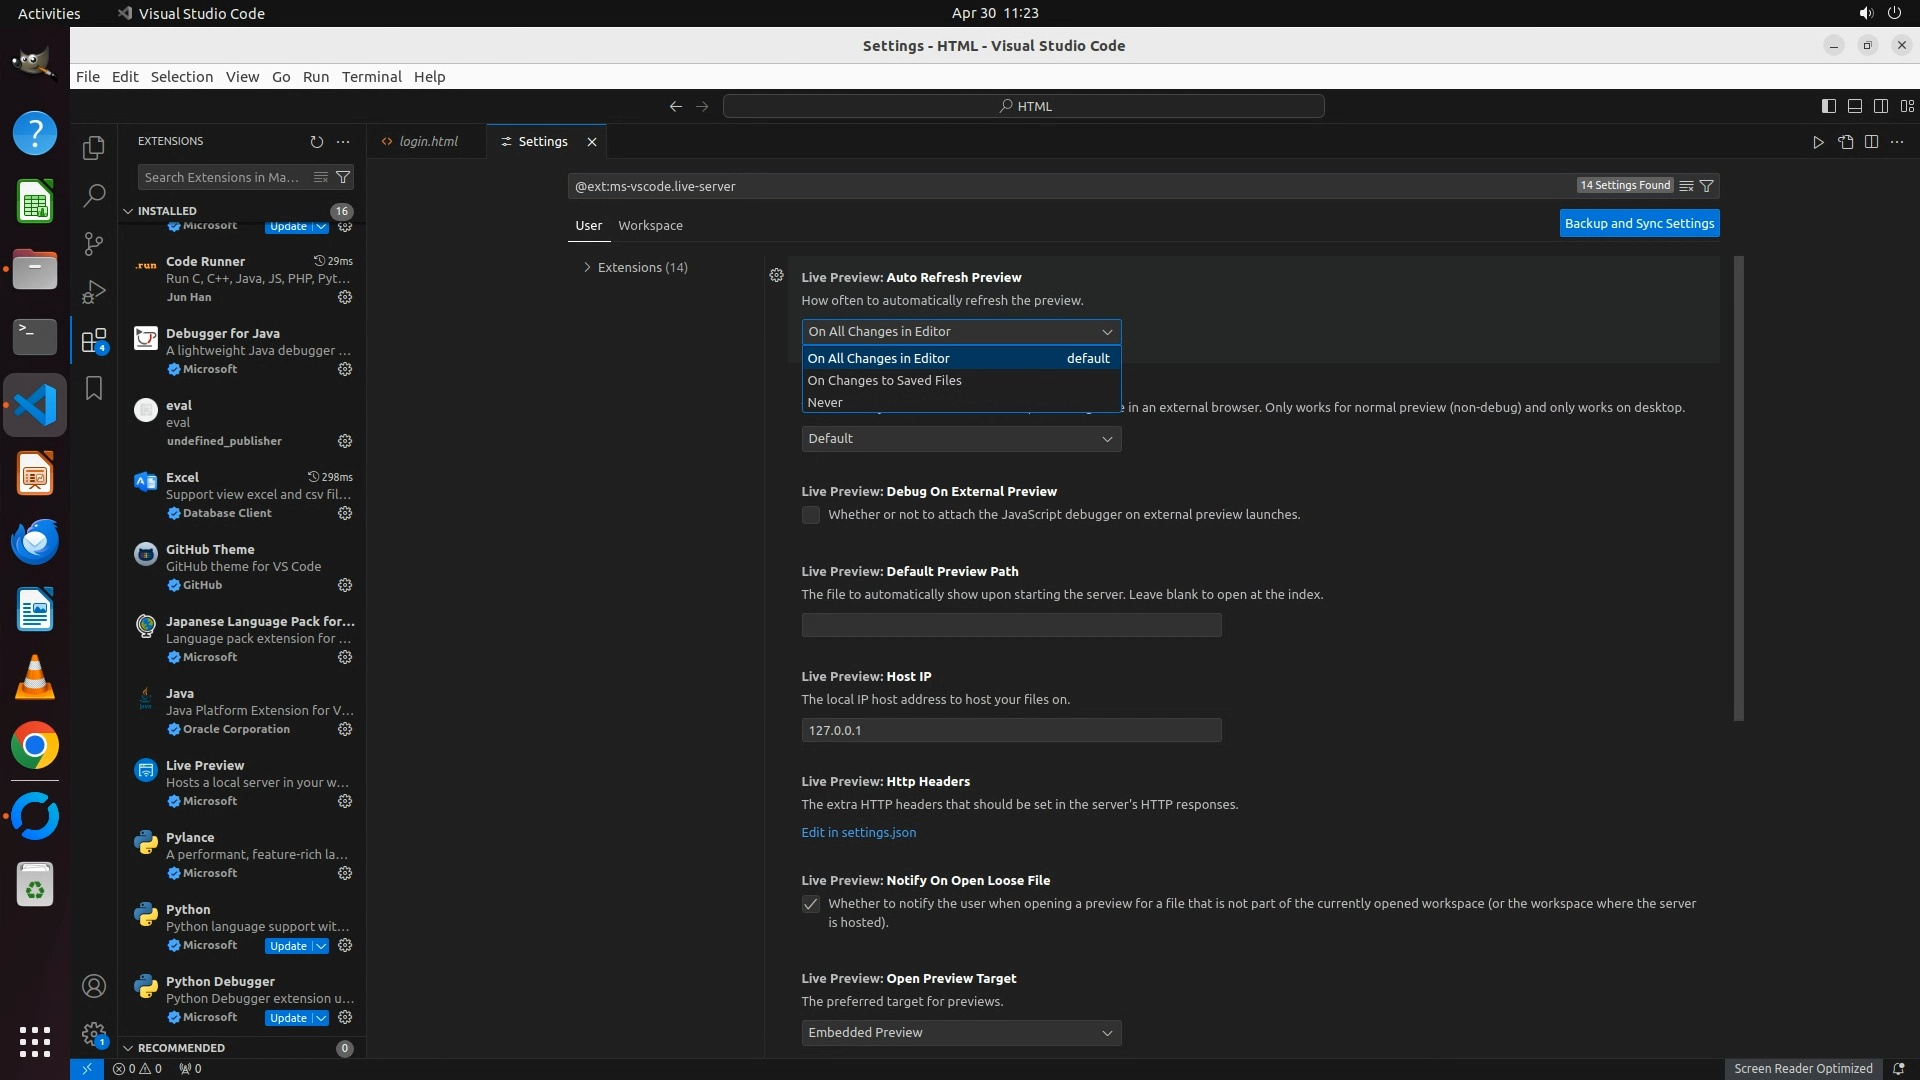This screenshot has width=1920, height=1080.
Task: Open Run and Debug view
Action: click(94, 291)
